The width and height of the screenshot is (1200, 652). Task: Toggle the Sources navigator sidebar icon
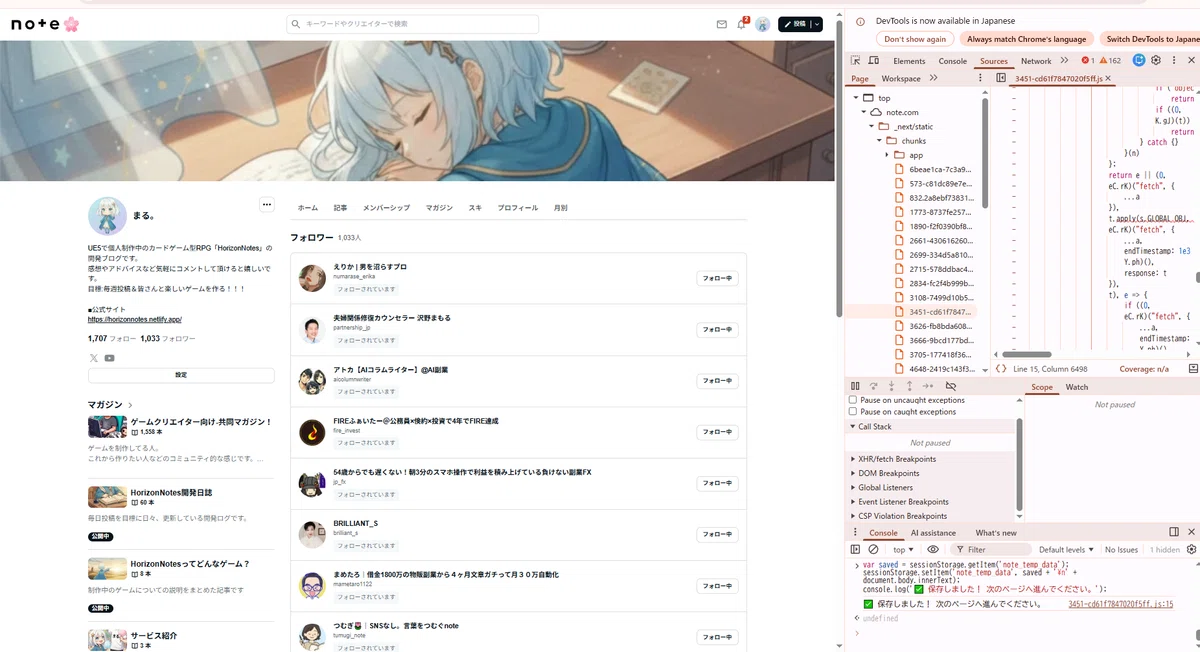click(1000, 78)
